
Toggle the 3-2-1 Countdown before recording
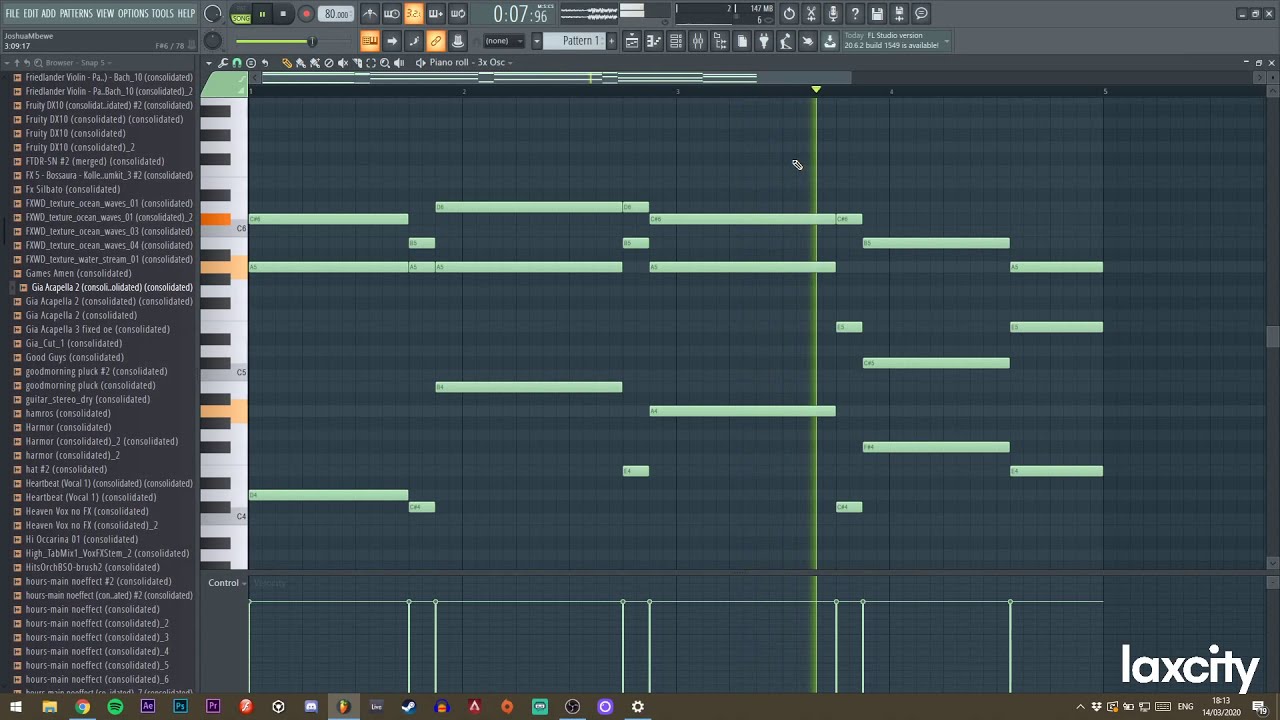(413, 13)
